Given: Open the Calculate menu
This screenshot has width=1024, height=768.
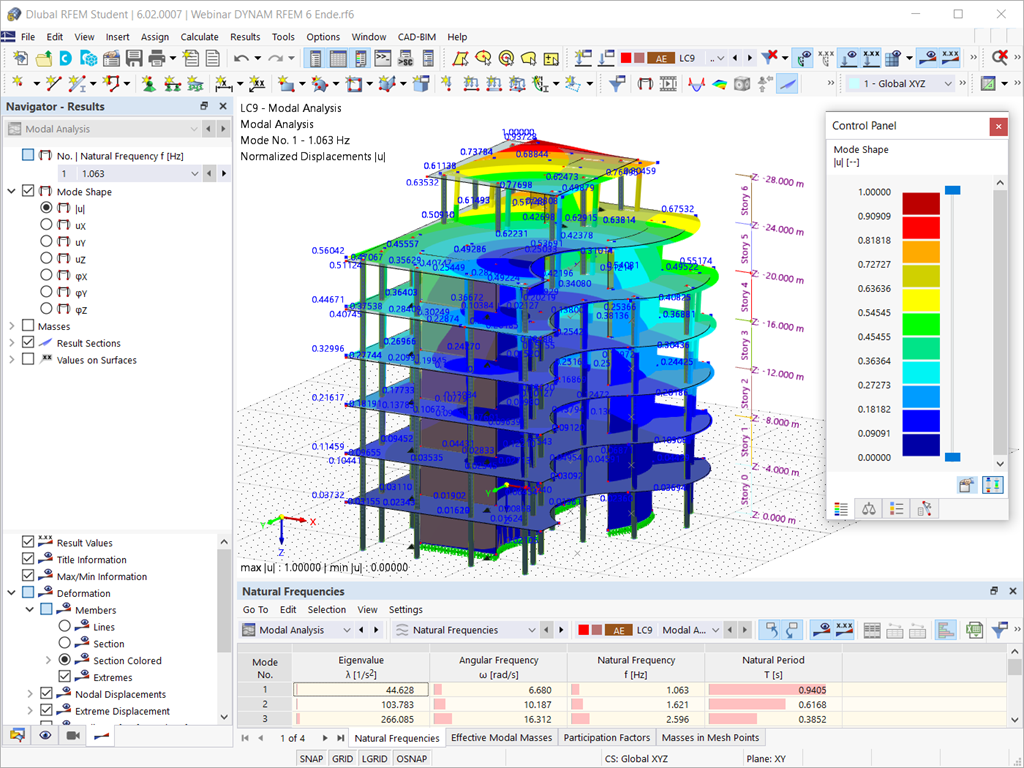Looking at the screenshot, I should [202, 37].
